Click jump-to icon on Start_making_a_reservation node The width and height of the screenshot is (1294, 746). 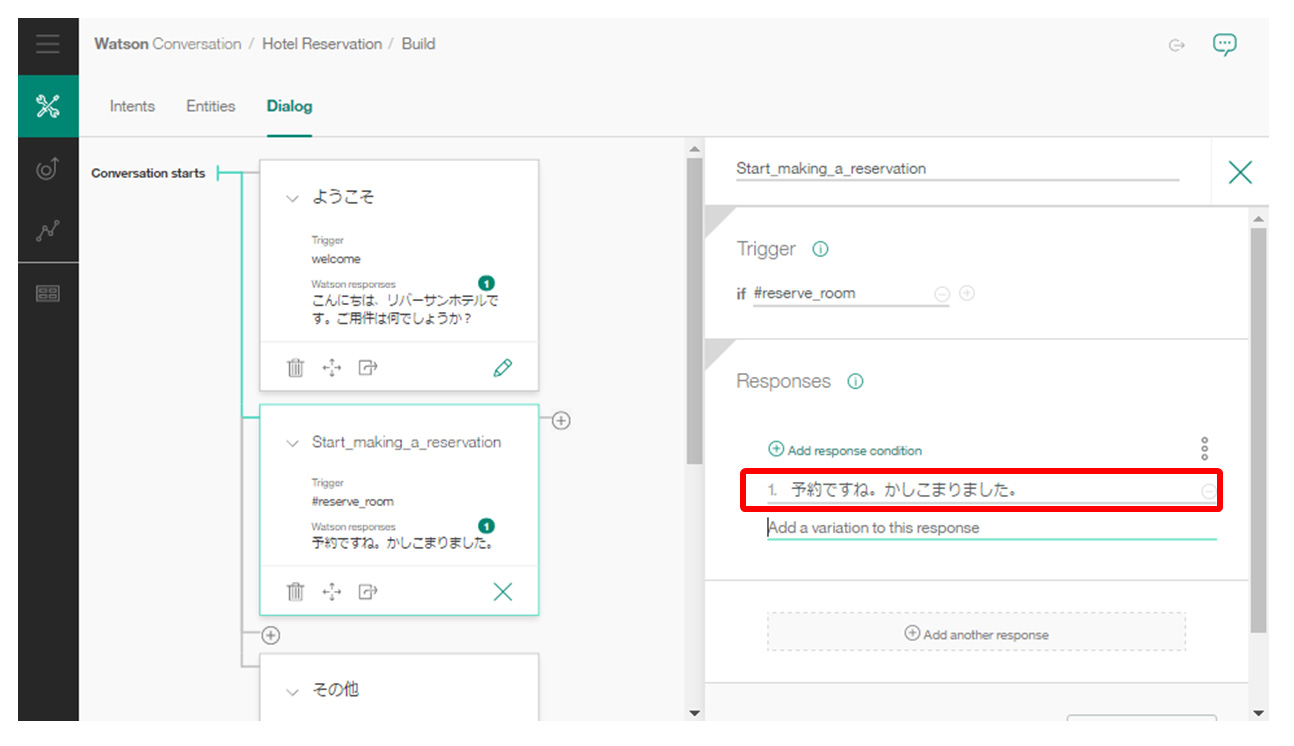point(368,592)
